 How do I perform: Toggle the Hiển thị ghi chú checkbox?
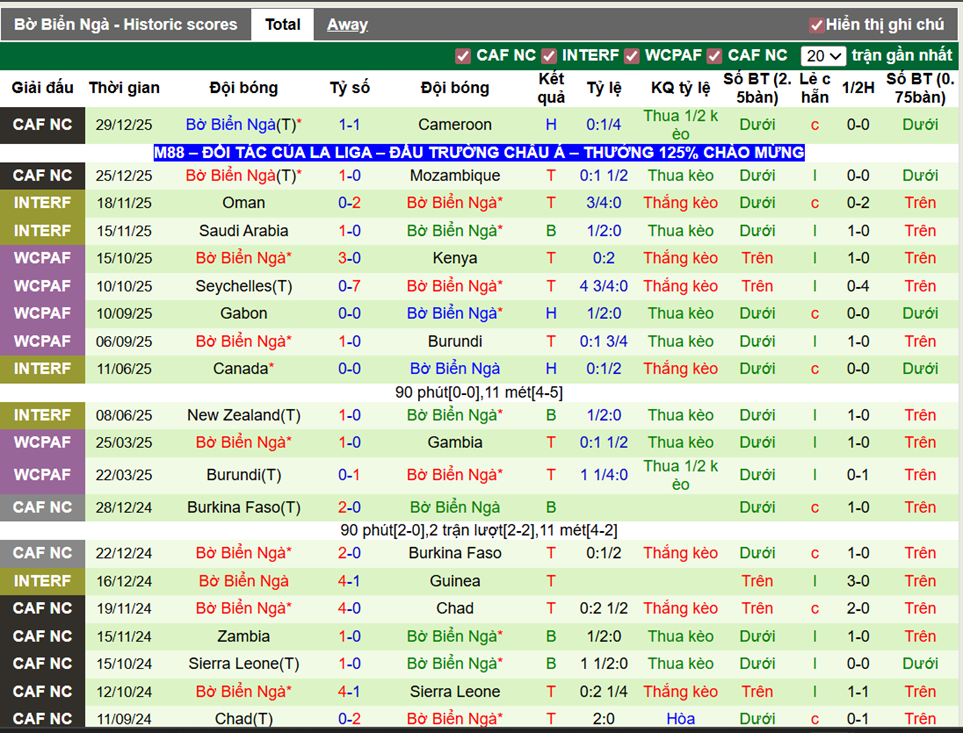[816, 25]
